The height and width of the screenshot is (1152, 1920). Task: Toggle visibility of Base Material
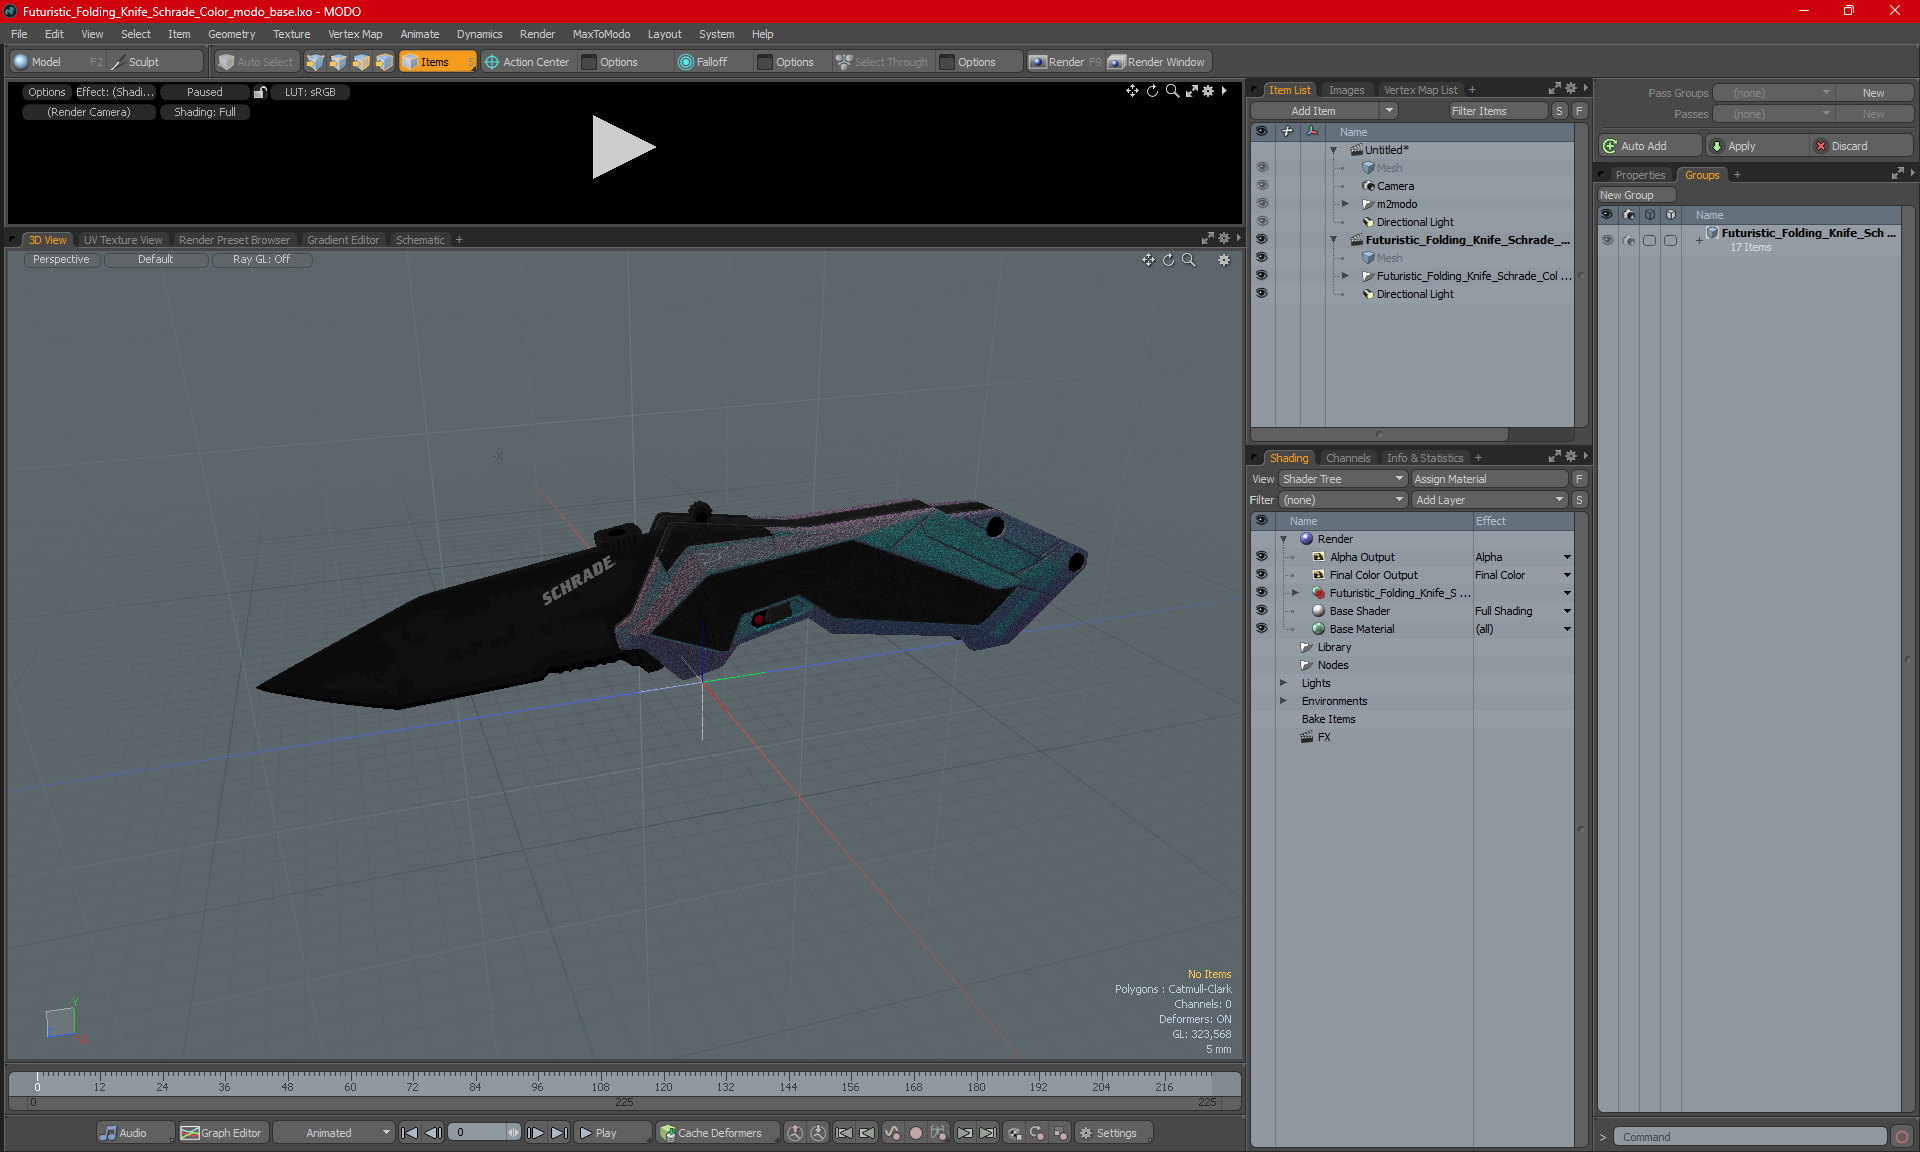click(1262, 629)
